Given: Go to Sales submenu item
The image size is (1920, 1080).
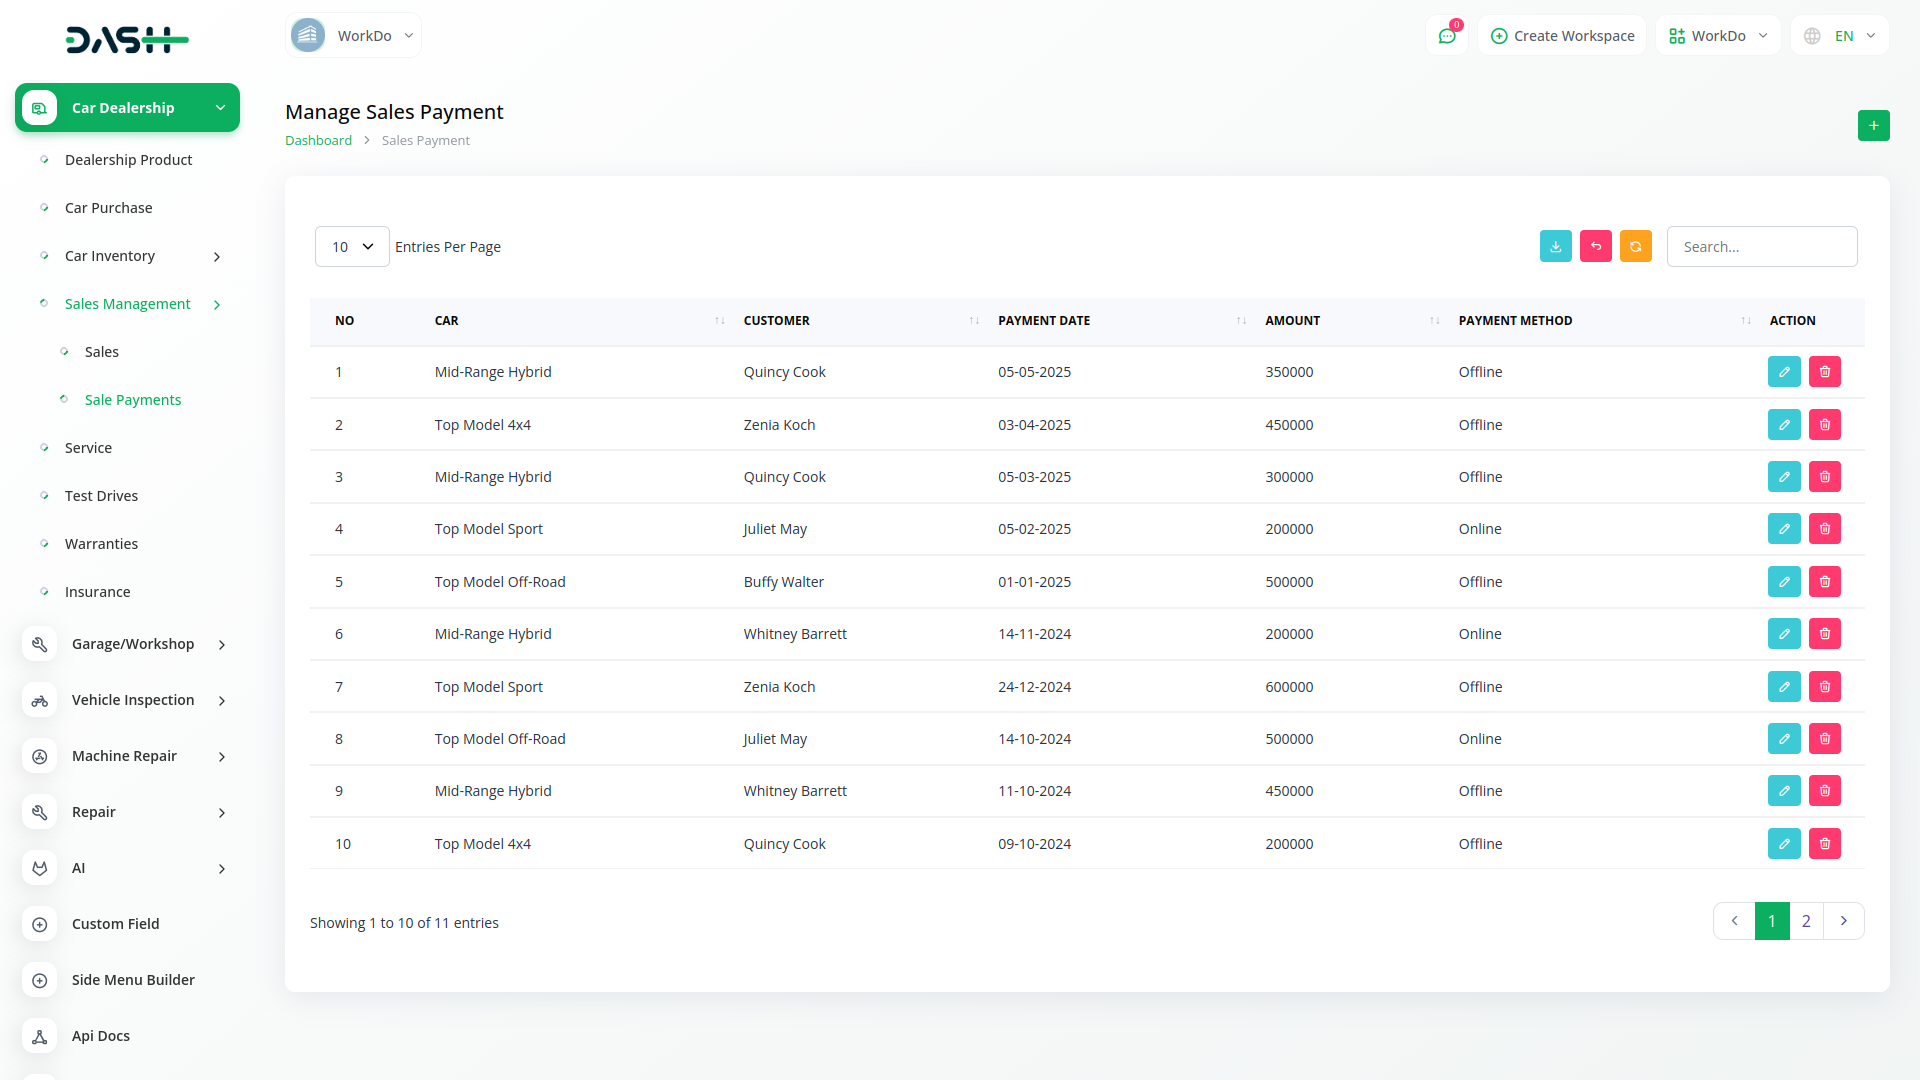Looking at the screenshot, I should coord(101,352).
